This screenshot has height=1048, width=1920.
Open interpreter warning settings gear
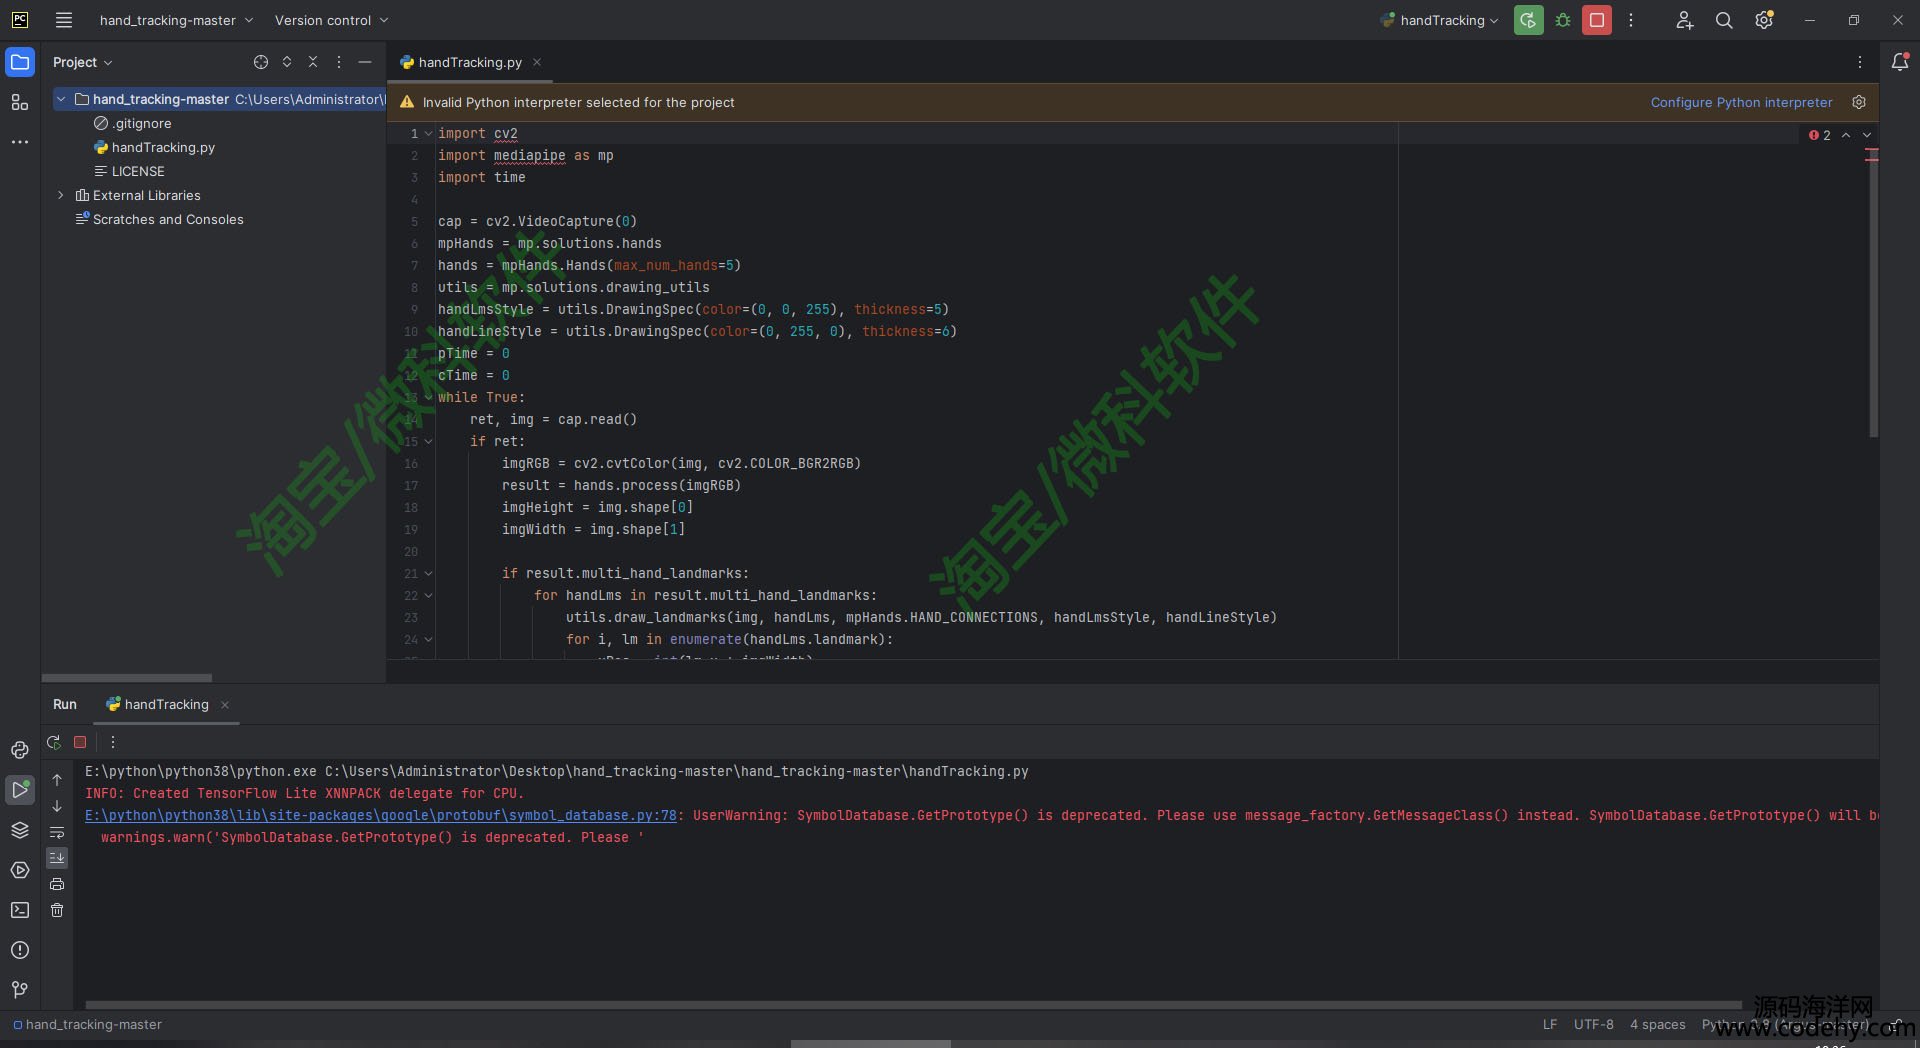tap(1859, 102)
